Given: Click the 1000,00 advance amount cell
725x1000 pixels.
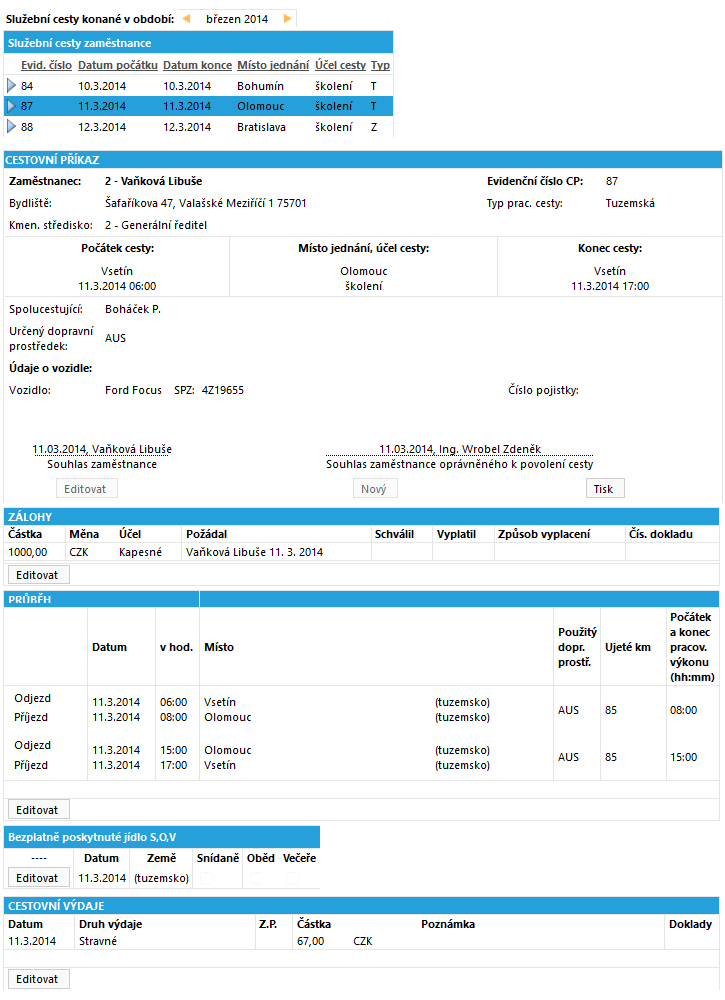Looking at the screenshot, I should [x=27, y=552].
